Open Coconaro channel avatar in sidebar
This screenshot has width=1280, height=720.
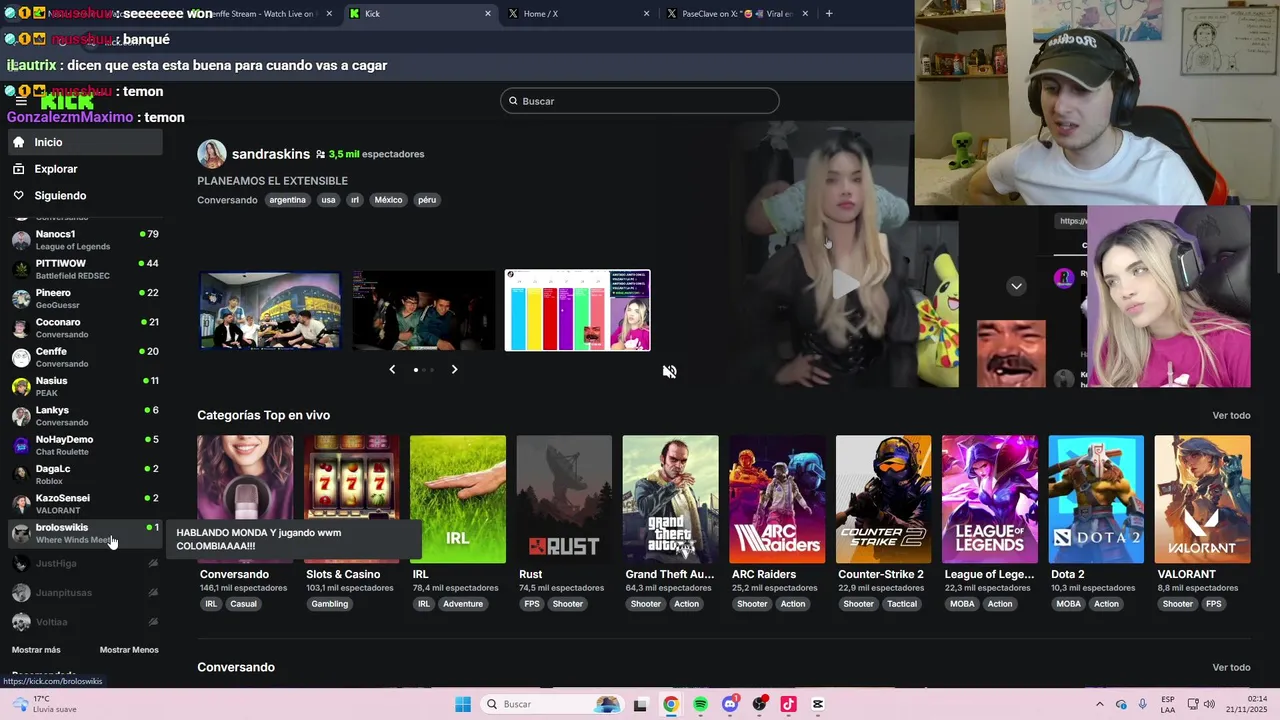click(x=21, y=328)
